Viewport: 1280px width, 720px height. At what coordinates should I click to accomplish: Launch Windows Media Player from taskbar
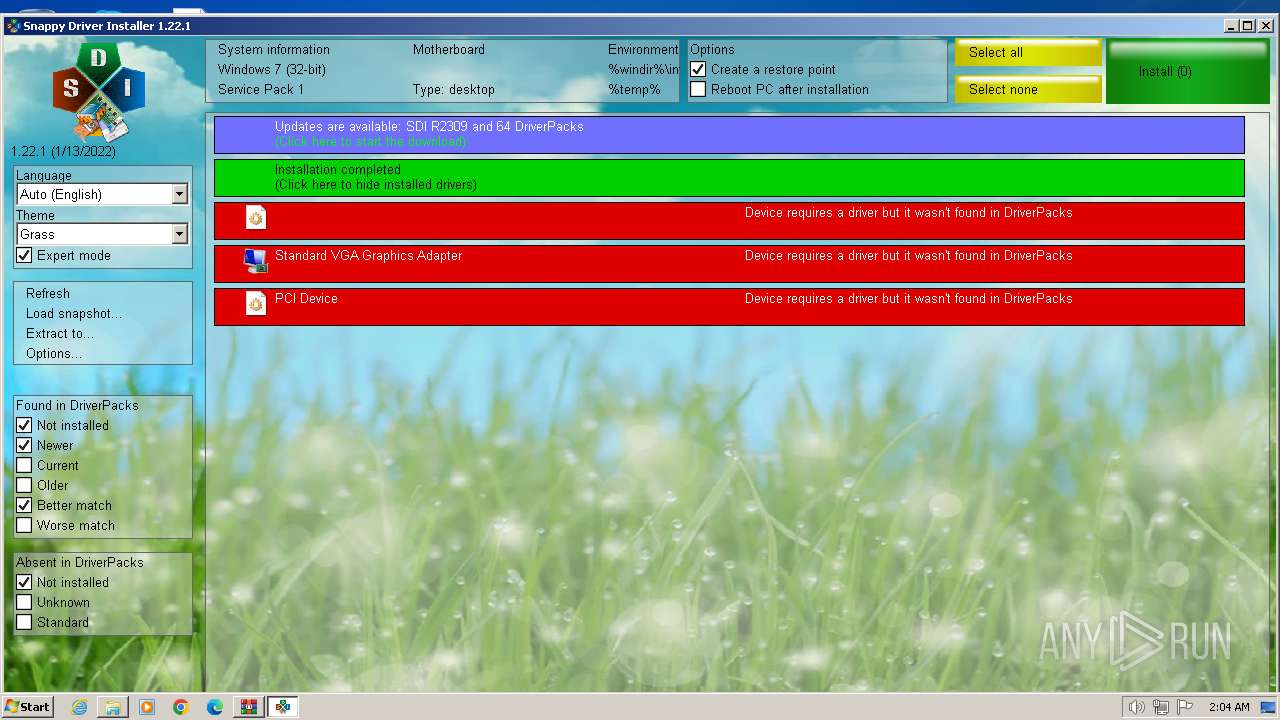(147, 707)
